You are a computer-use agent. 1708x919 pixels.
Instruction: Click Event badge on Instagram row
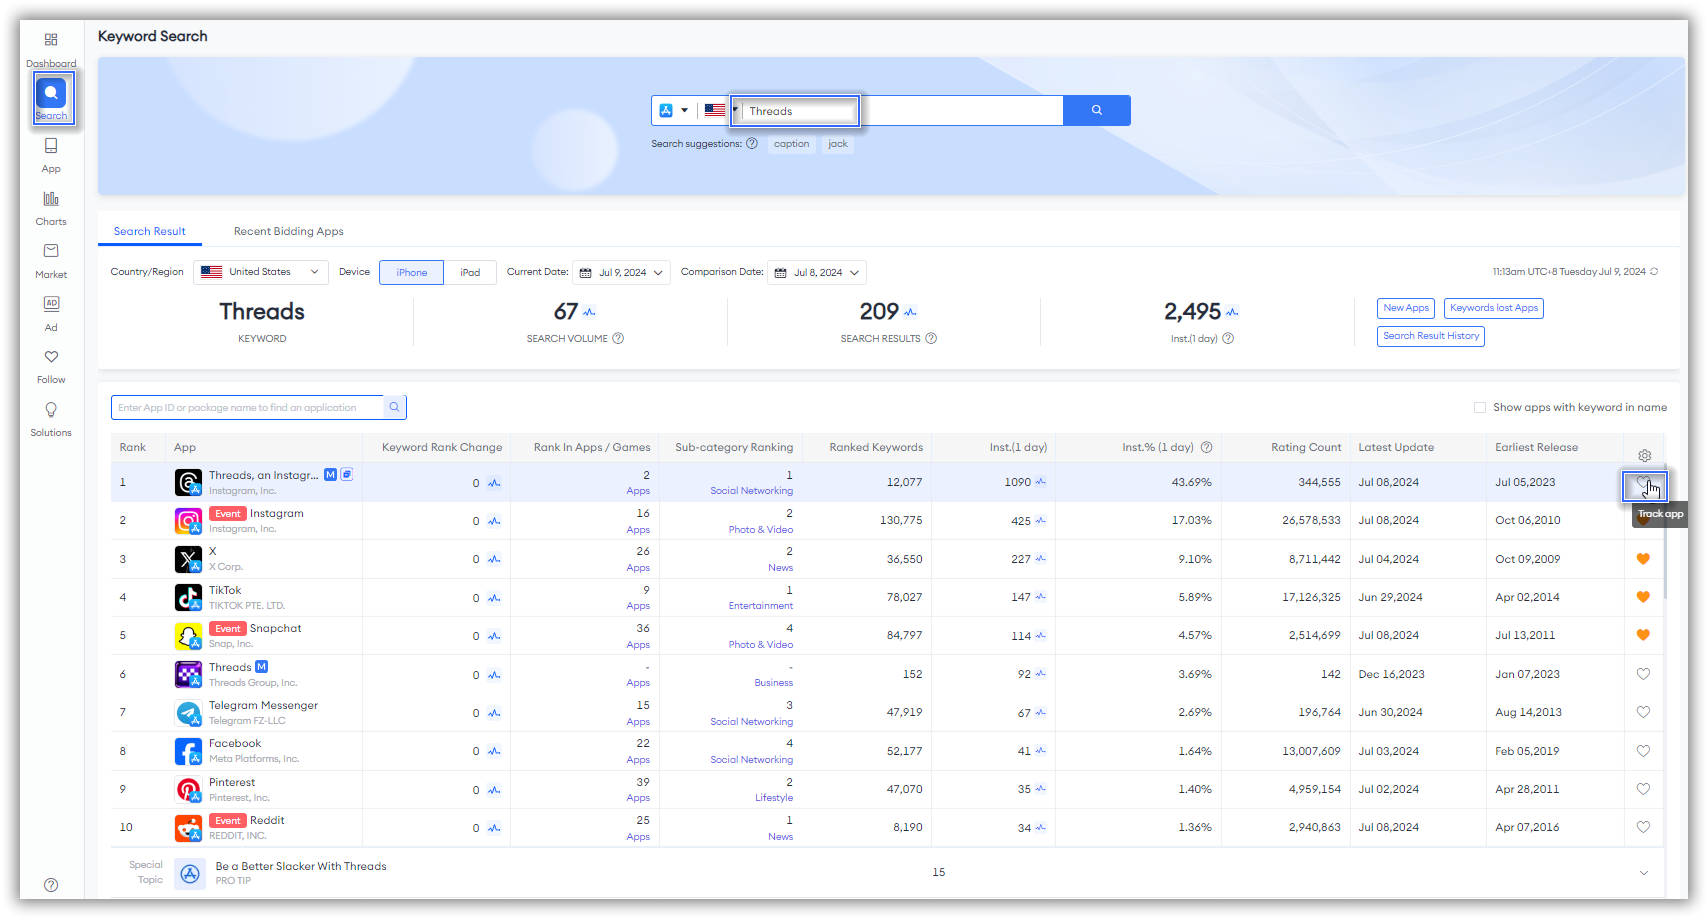coord(228,514)
